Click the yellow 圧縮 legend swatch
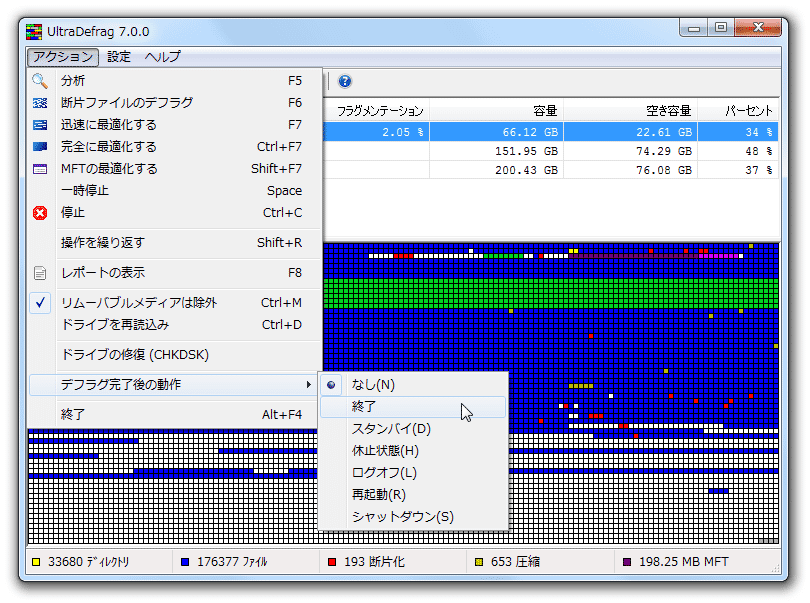This screenshot has height=603, width=810. click(x=479, y=562)
